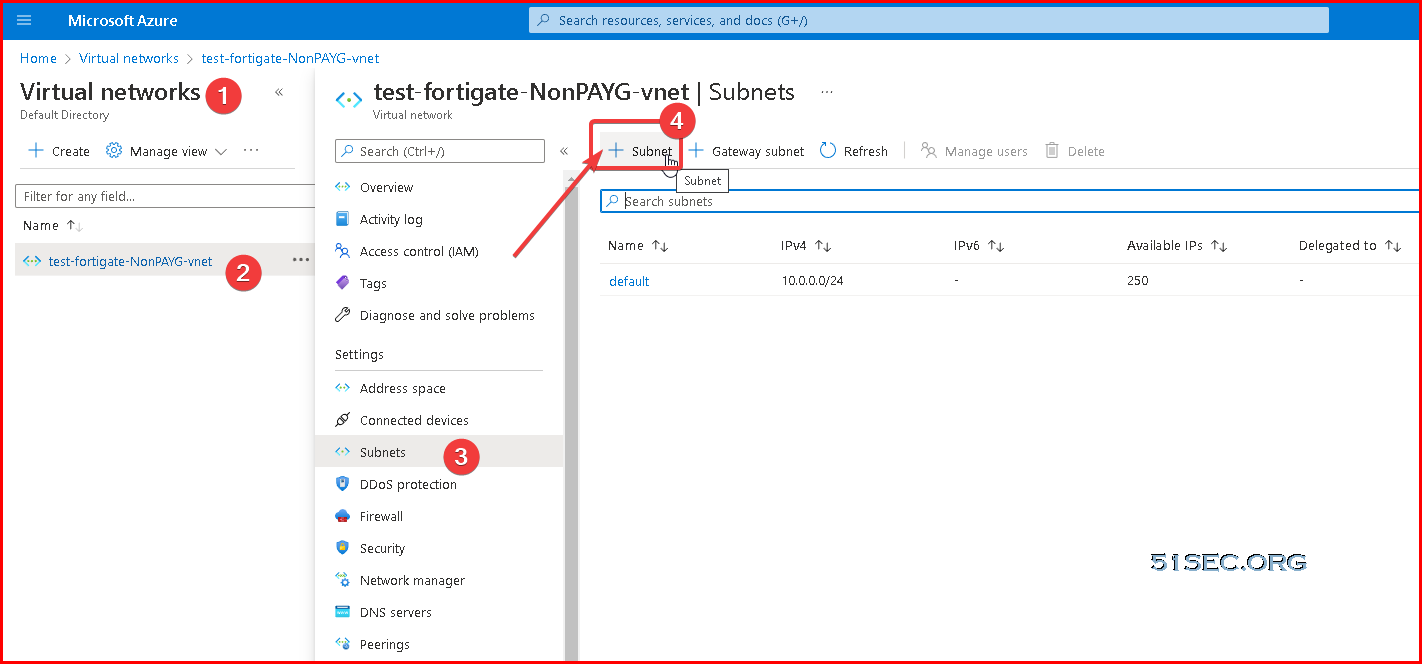Click the Firewall icon
This screenshot has height=664, width=1422.
[x=343, y=516]
